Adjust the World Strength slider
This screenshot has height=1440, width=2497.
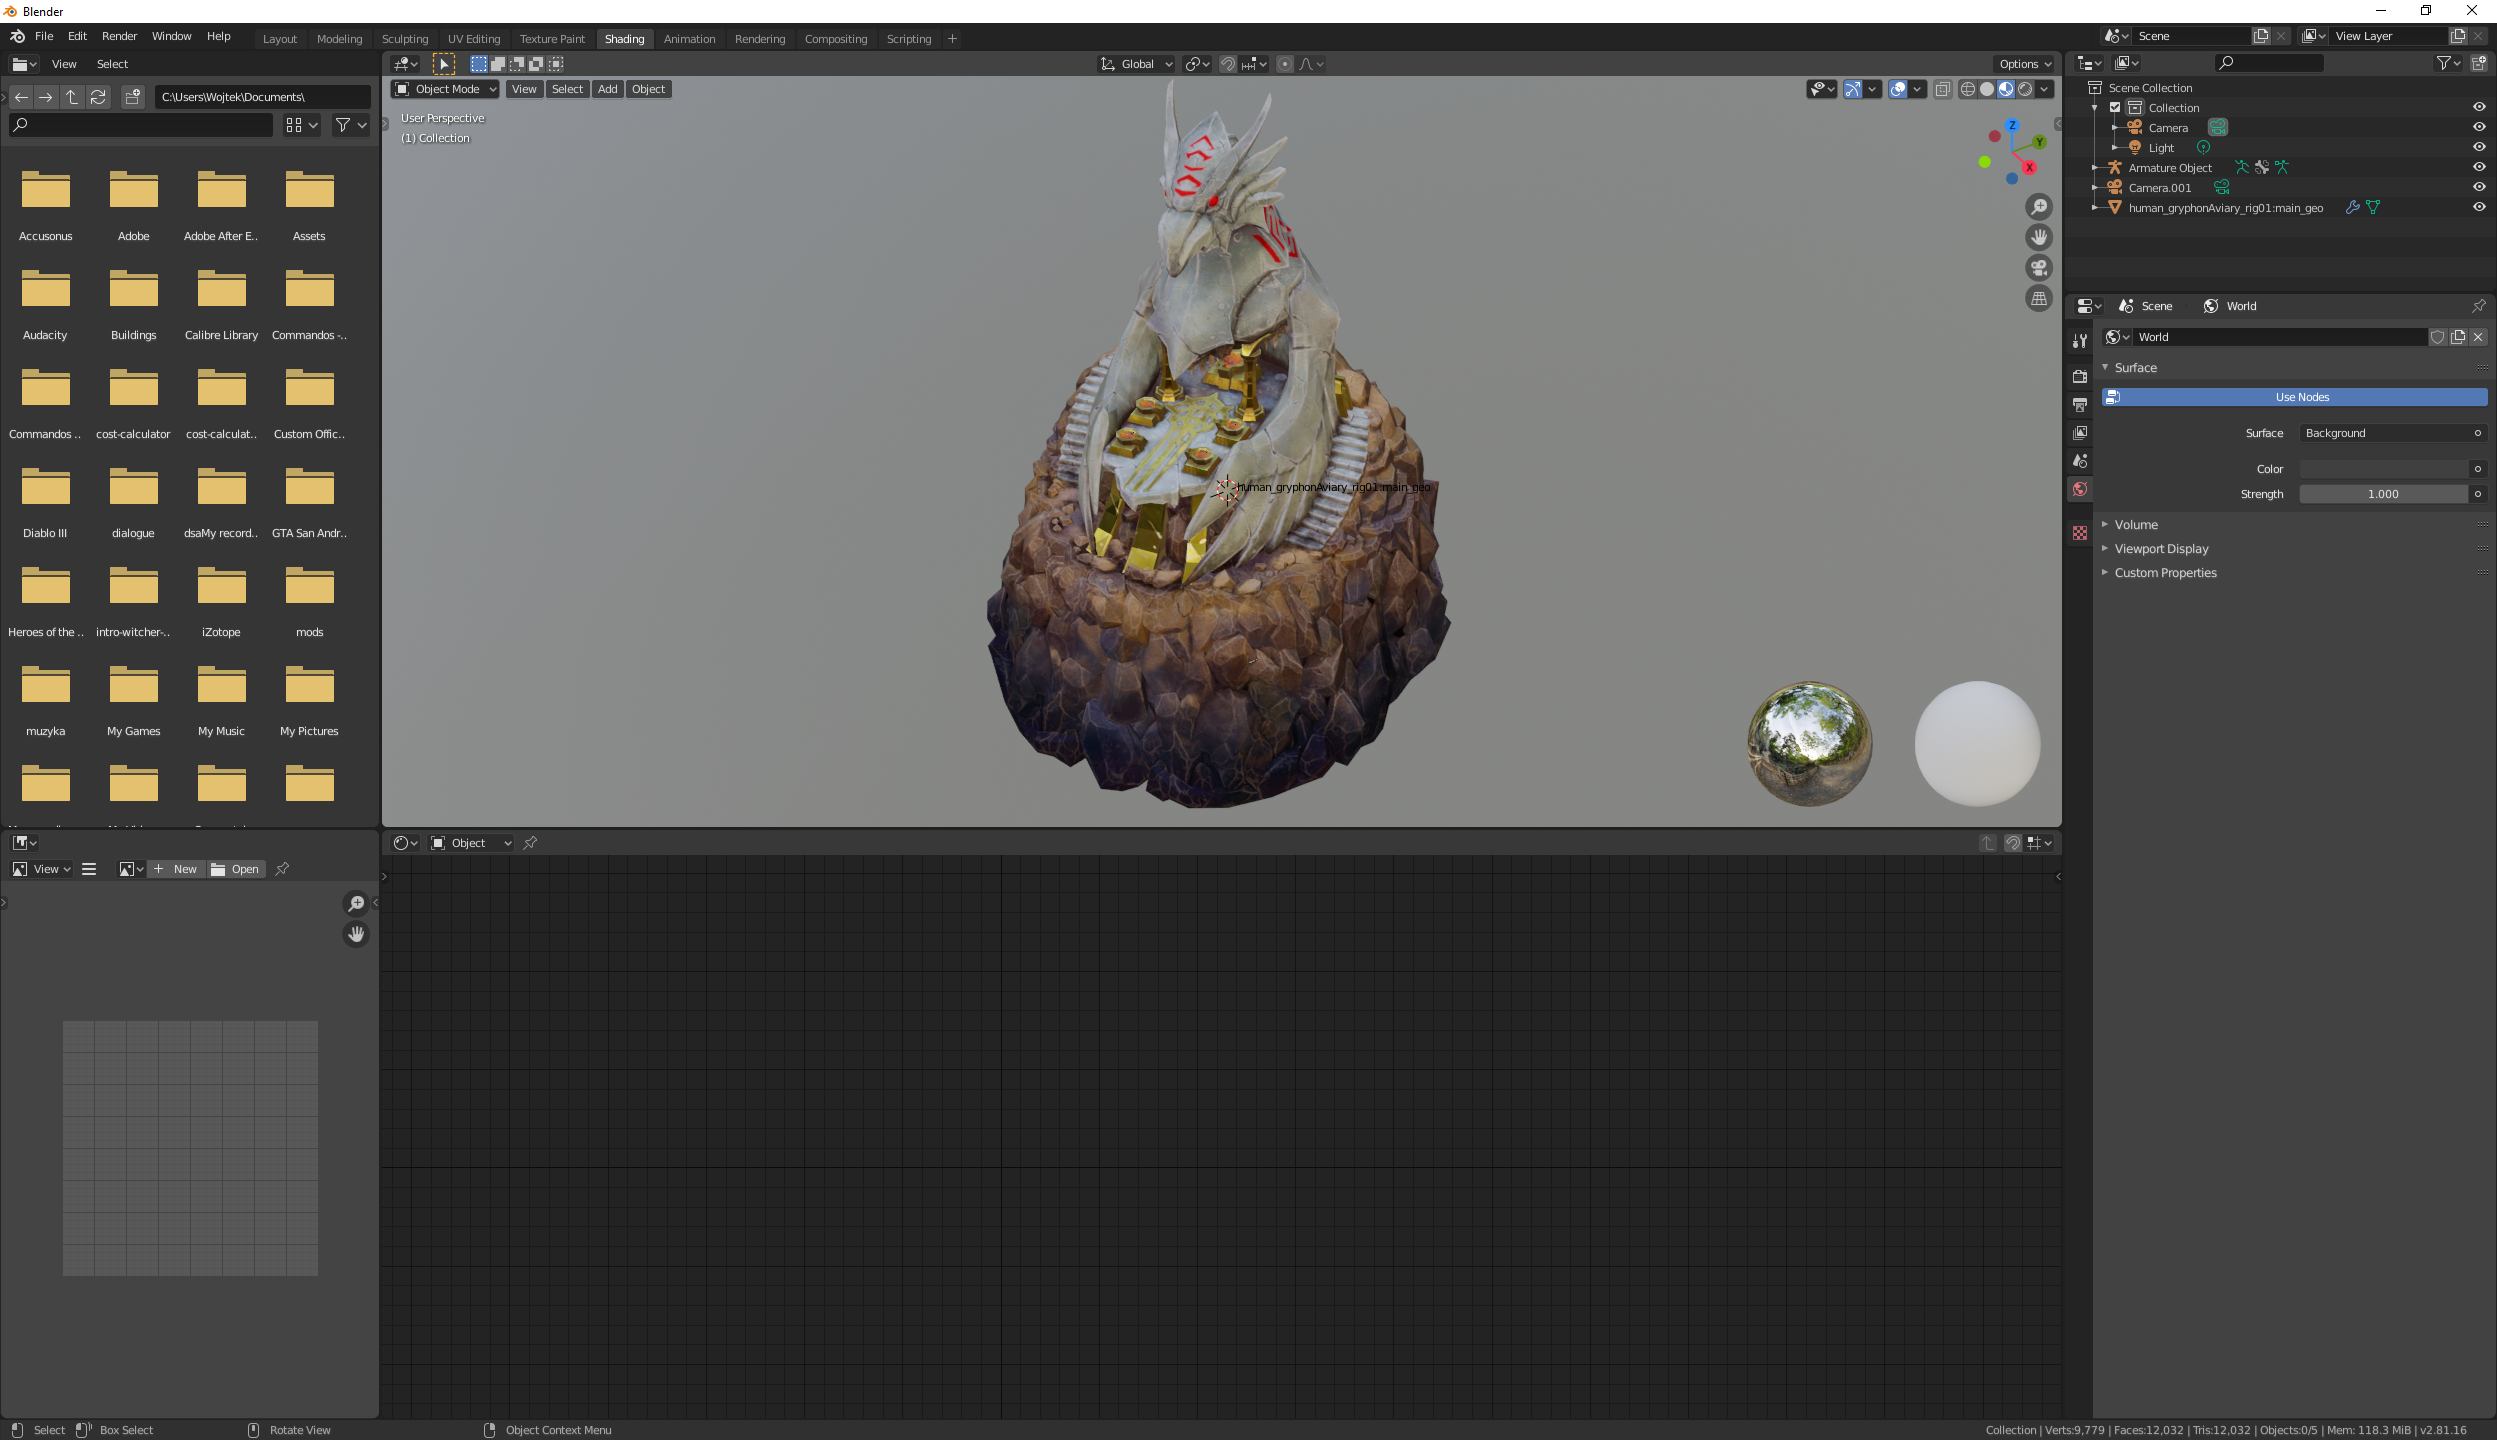2383,494
